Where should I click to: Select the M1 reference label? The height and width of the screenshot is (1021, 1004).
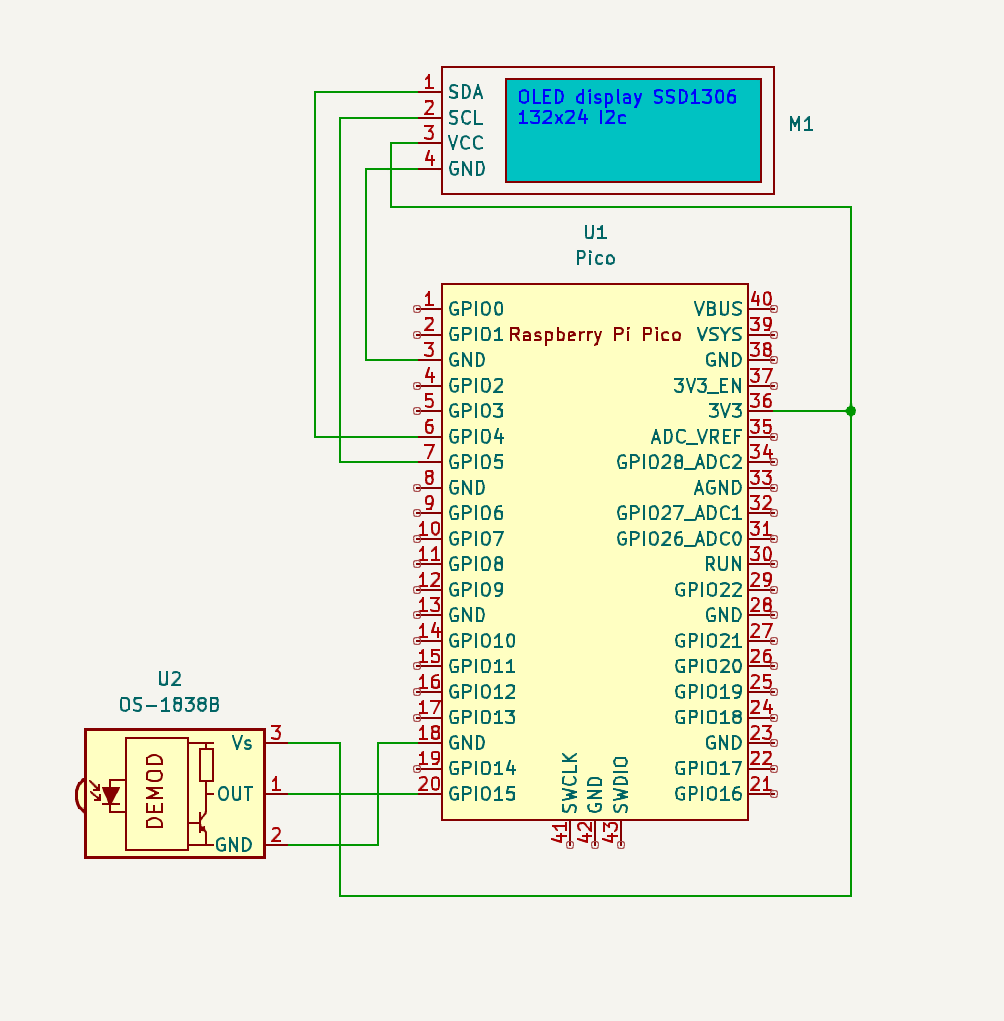click(801, 124)
